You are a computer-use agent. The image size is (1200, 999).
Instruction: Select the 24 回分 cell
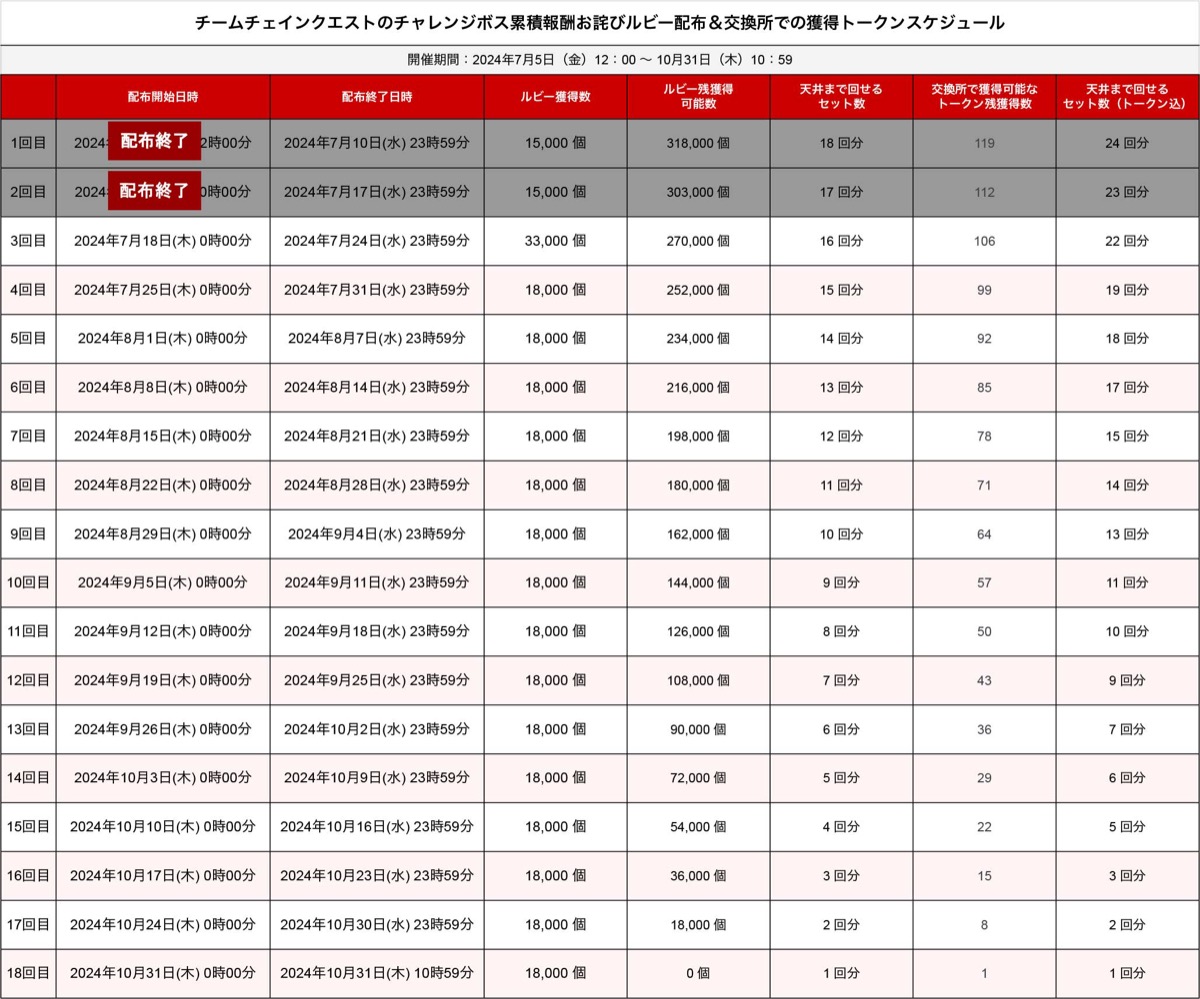coord(1127,143)
